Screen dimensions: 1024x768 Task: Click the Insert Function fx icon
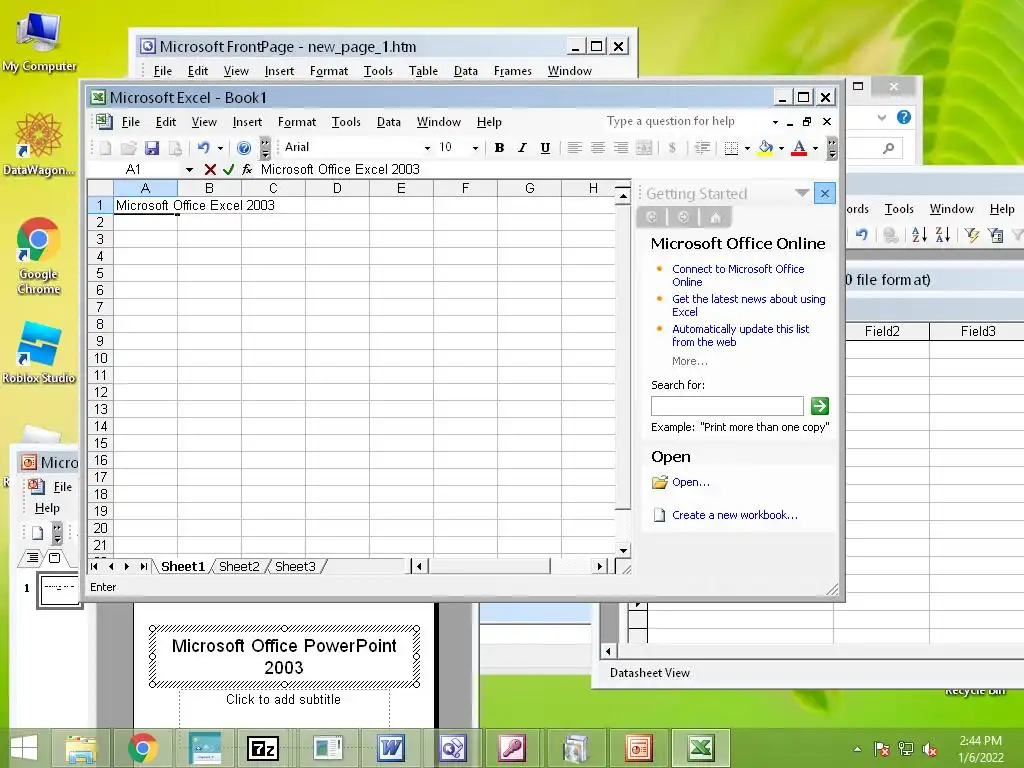247,170
